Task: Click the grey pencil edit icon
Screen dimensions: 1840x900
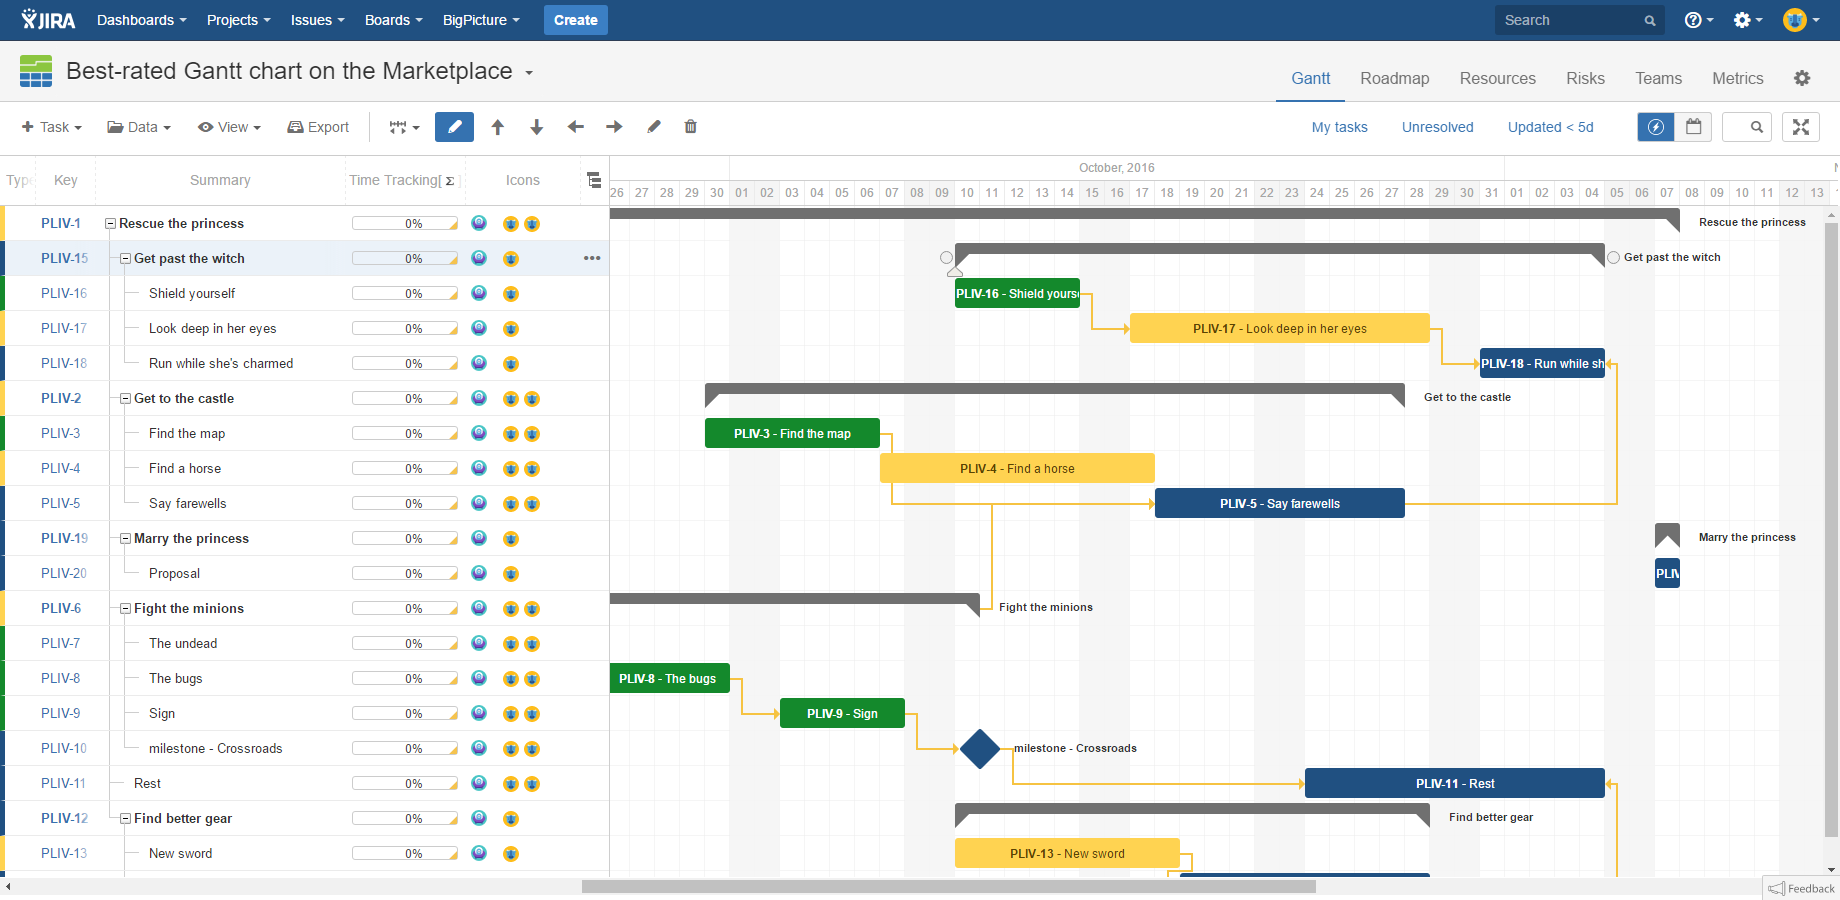Action: (654, 127)
